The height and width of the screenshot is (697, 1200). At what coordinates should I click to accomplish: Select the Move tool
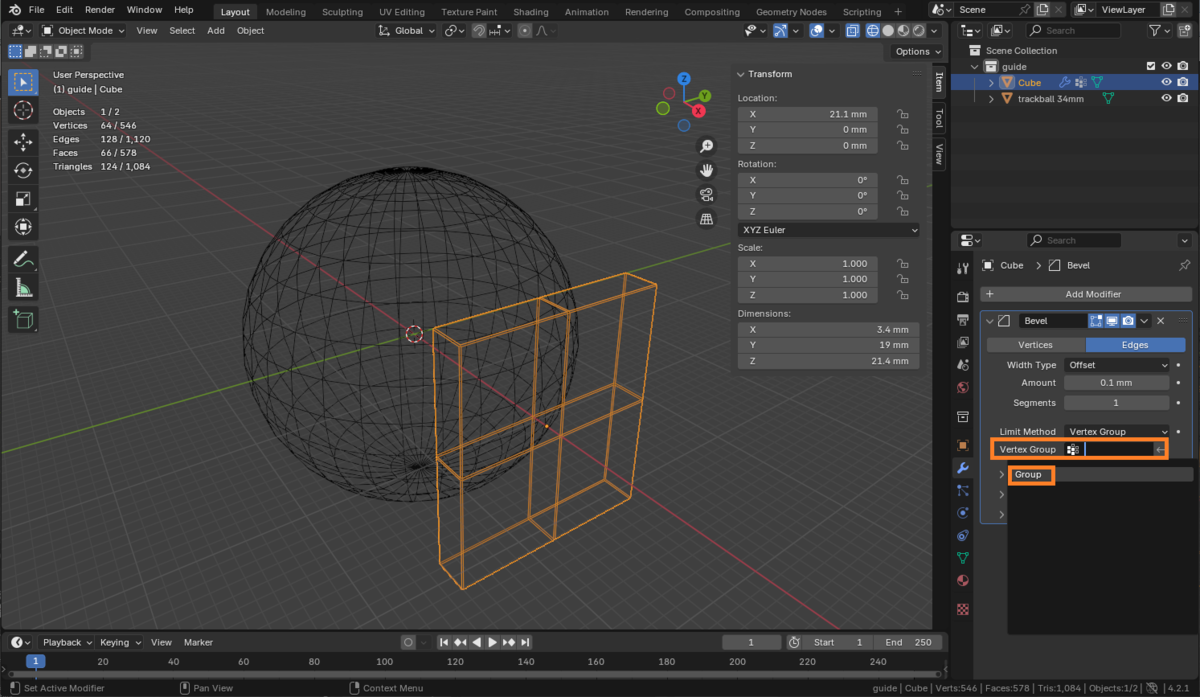(23, 143)
